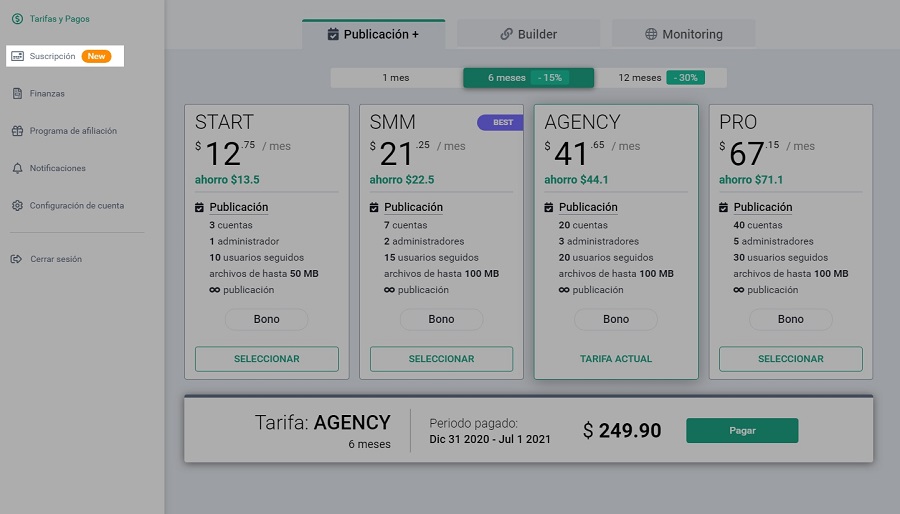Click the gift icon for Programa de afiliación

coord(17,131)
